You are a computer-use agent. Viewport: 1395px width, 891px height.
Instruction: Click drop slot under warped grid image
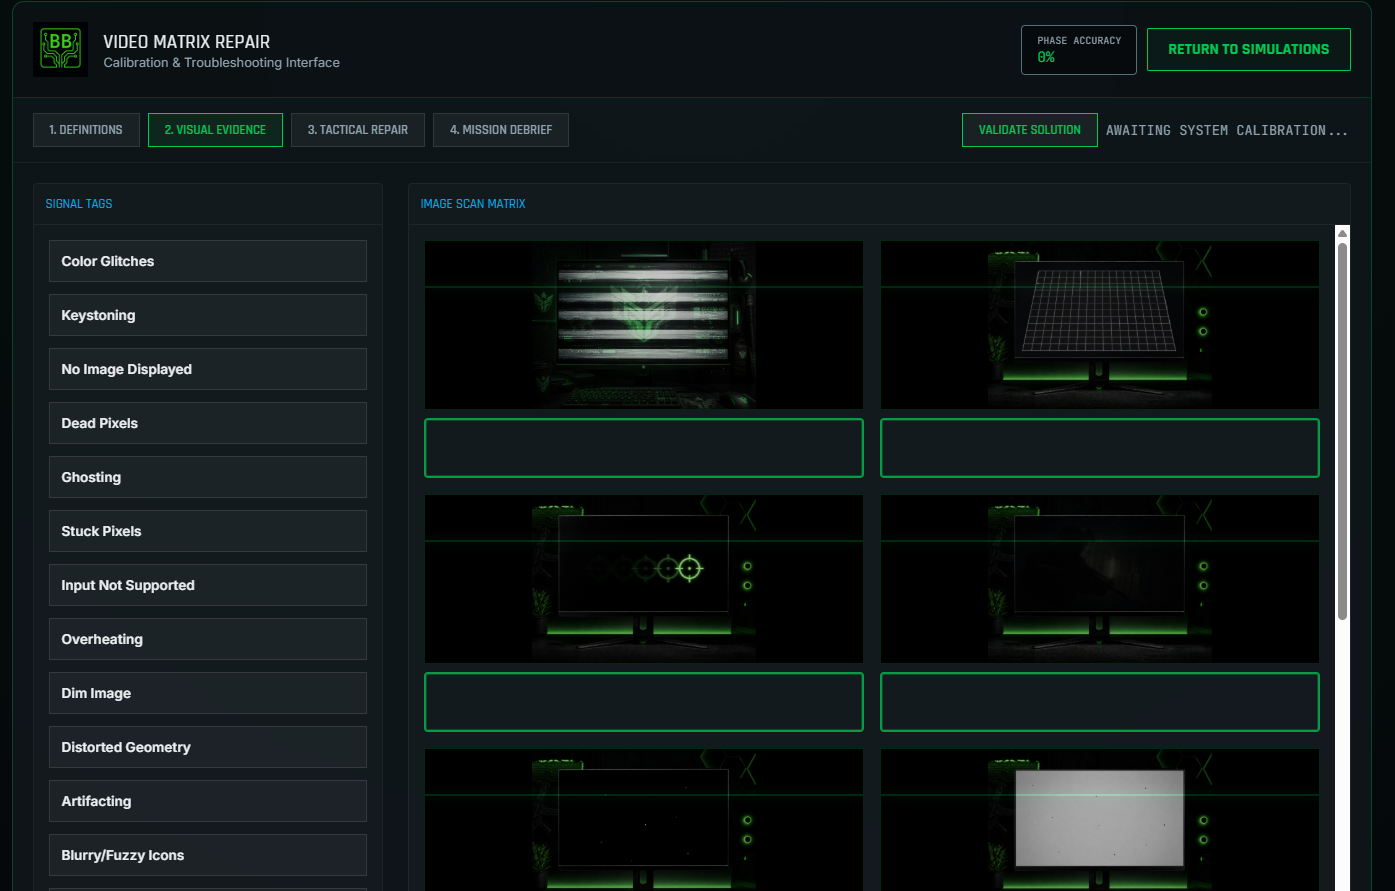[1100, 448]
